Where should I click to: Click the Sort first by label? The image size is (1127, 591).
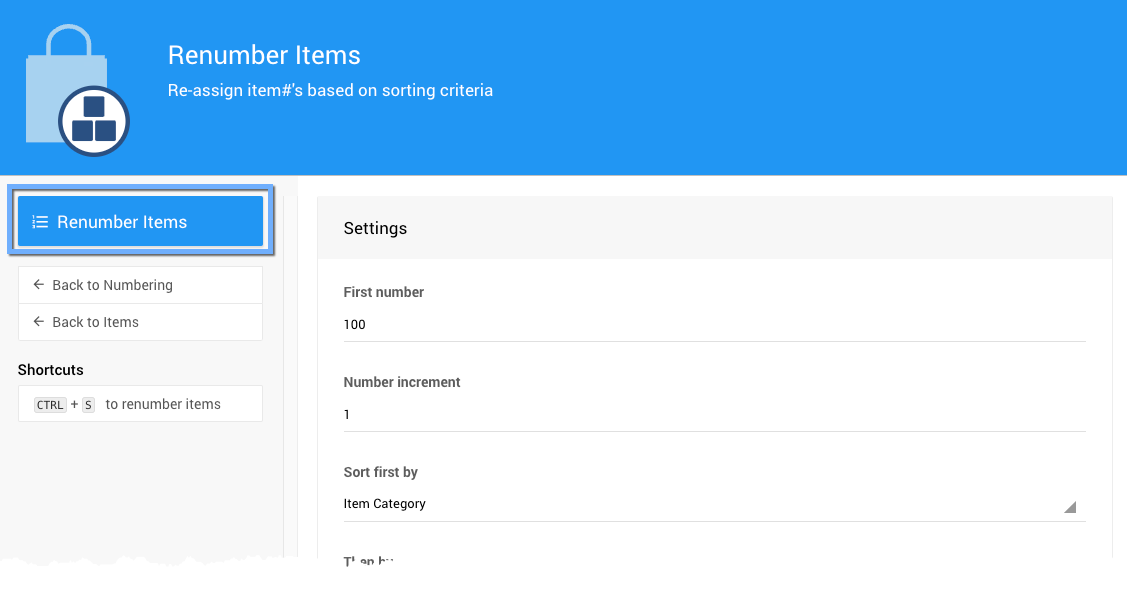click(x=381, y=472)
